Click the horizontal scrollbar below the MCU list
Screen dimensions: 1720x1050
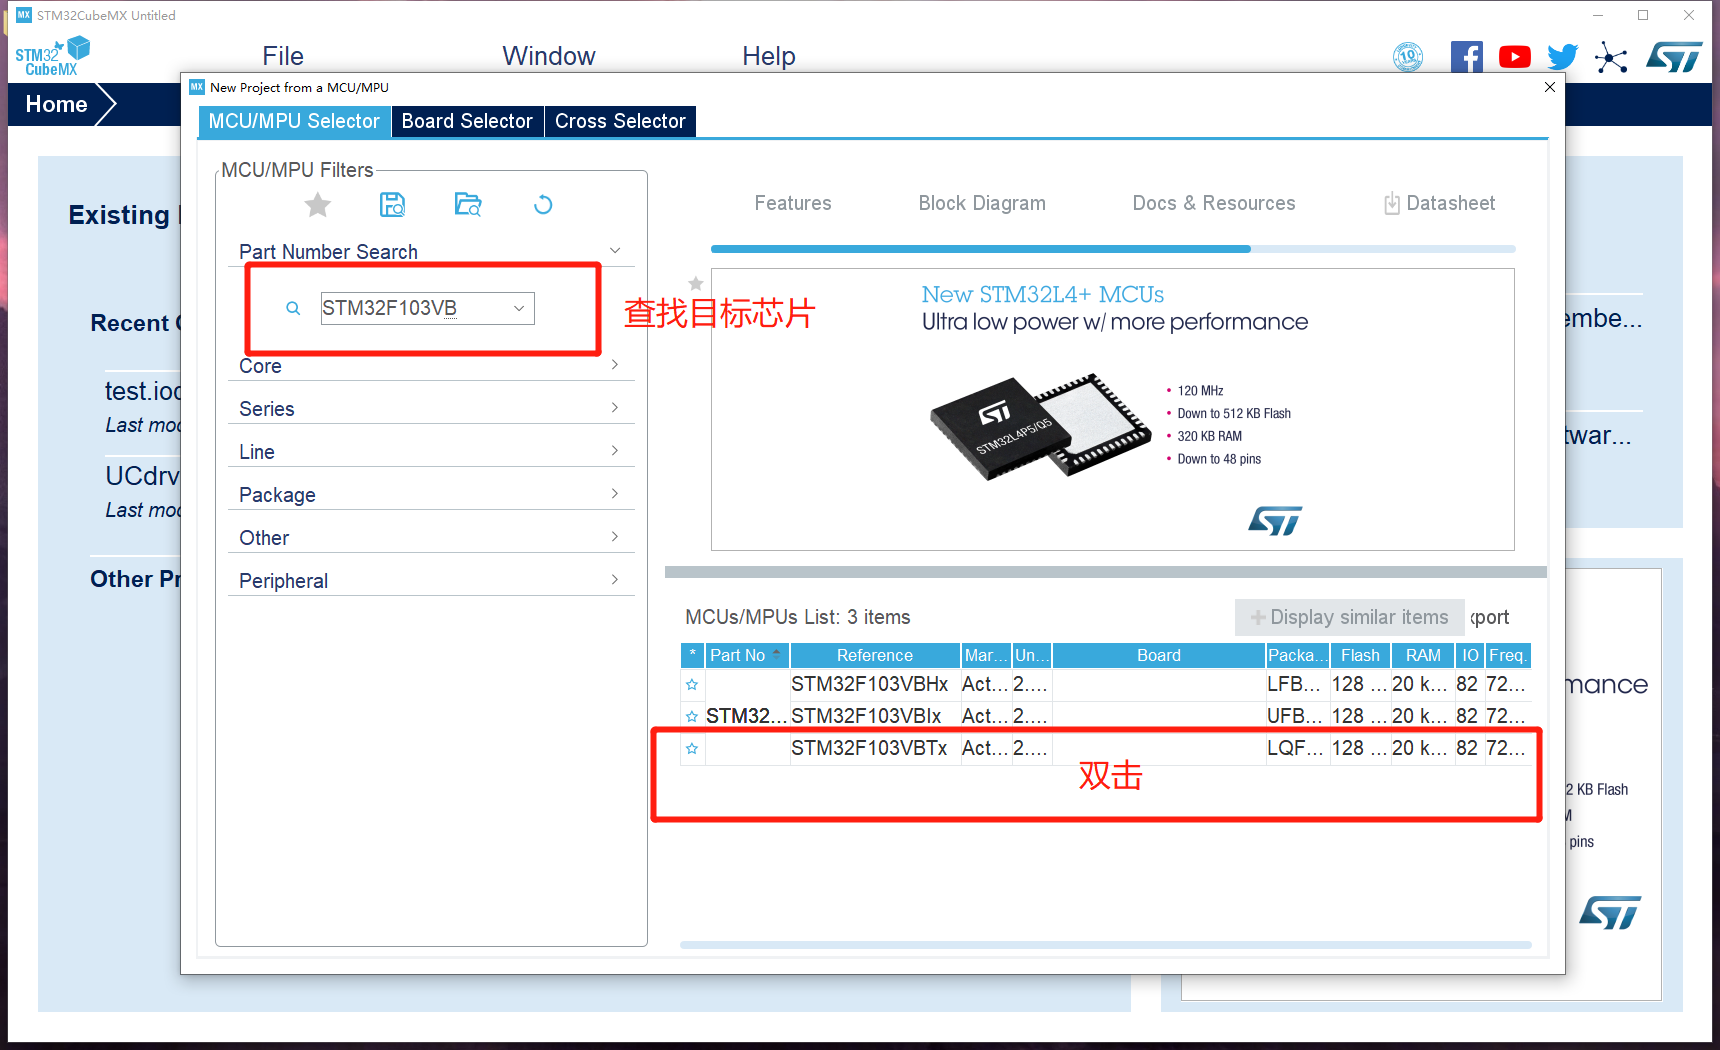[x=1106, y=945]
